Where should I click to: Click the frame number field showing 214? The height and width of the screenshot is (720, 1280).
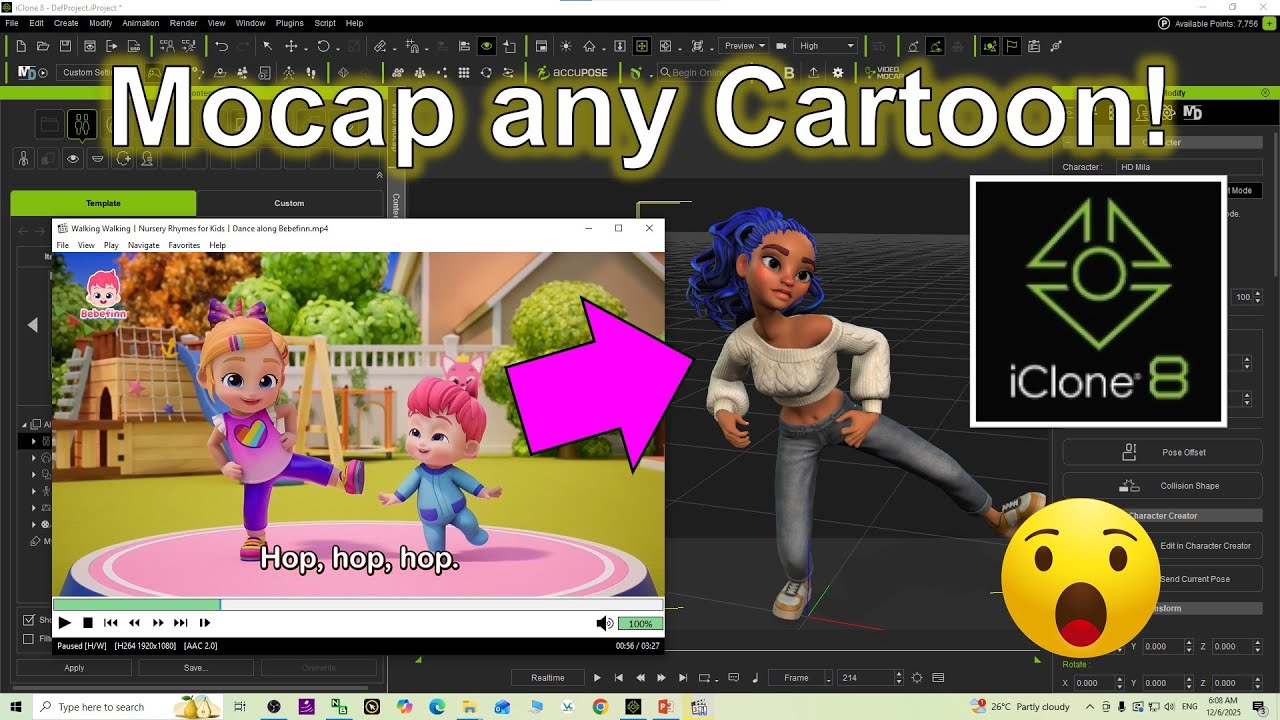865,678
